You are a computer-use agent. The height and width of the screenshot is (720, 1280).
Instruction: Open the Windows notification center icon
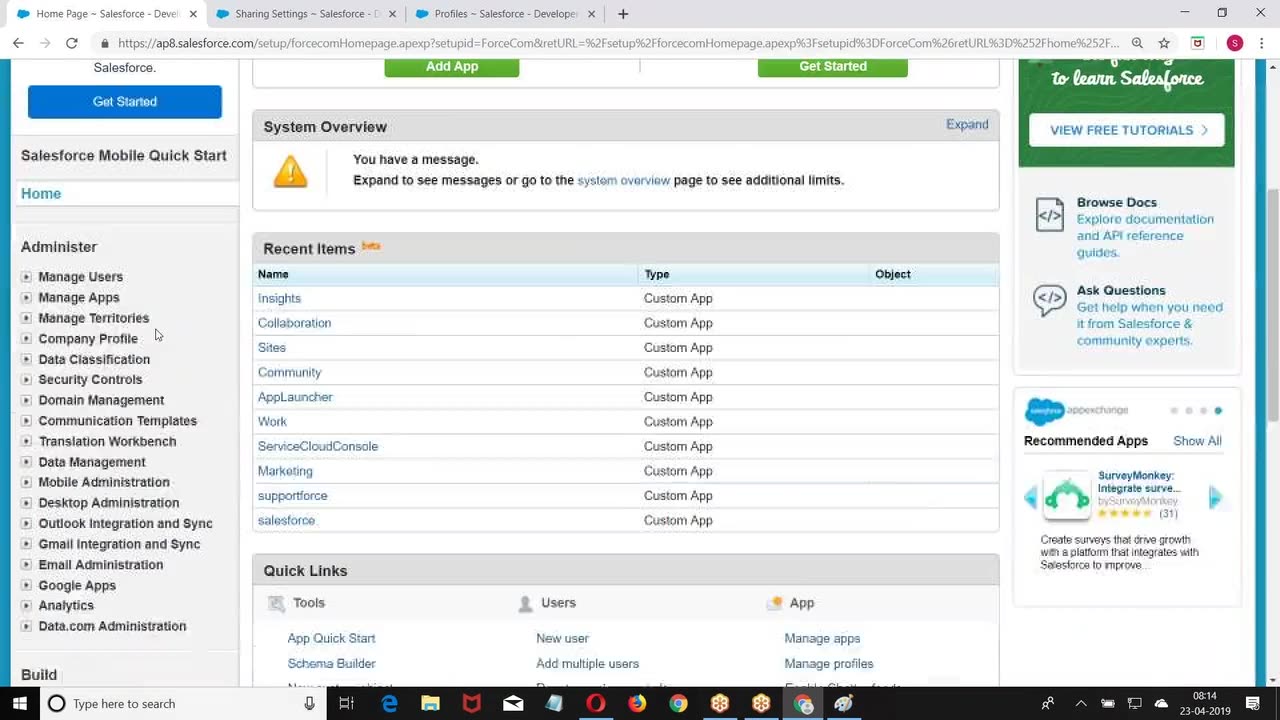(1253, 704)
